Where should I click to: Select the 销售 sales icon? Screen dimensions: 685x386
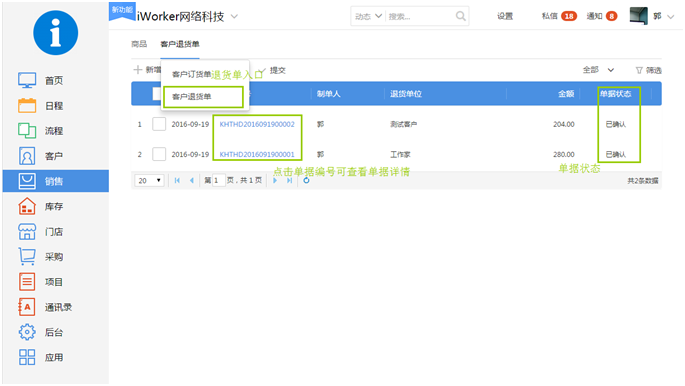point(27,181)
